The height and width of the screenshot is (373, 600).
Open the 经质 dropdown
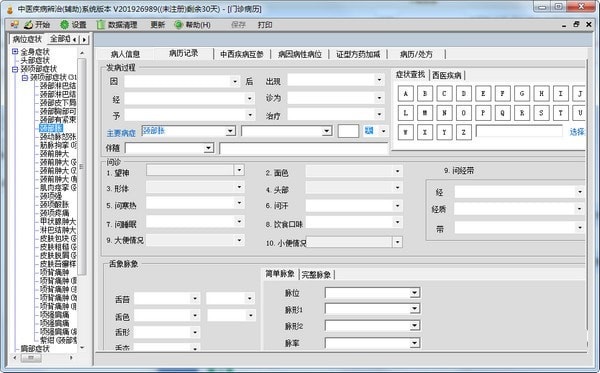(x=580, y=209)
